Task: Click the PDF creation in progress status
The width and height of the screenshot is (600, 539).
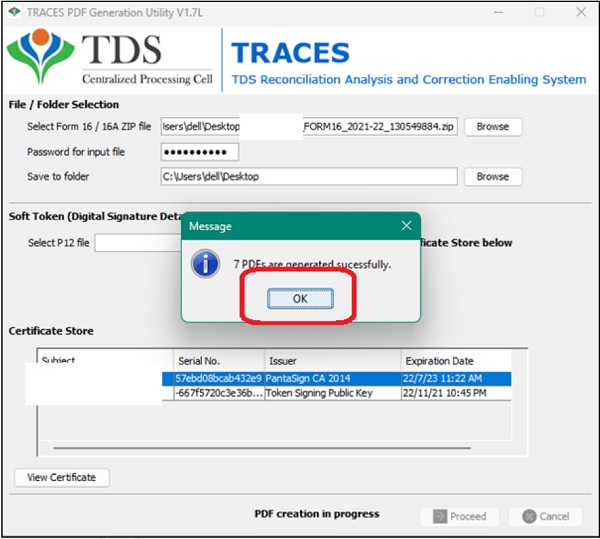Action: 317,514
